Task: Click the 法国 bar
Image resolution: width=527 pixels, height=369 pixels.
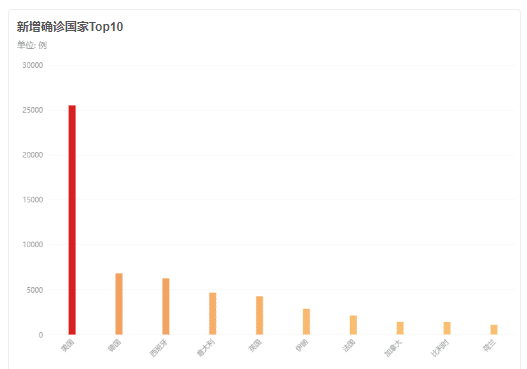Action: (x=353, y=325)
